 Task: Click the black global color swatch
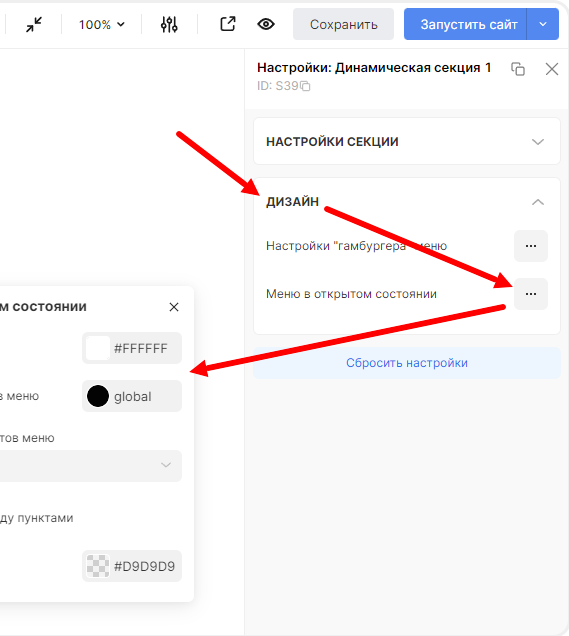[x=98, y=396]
